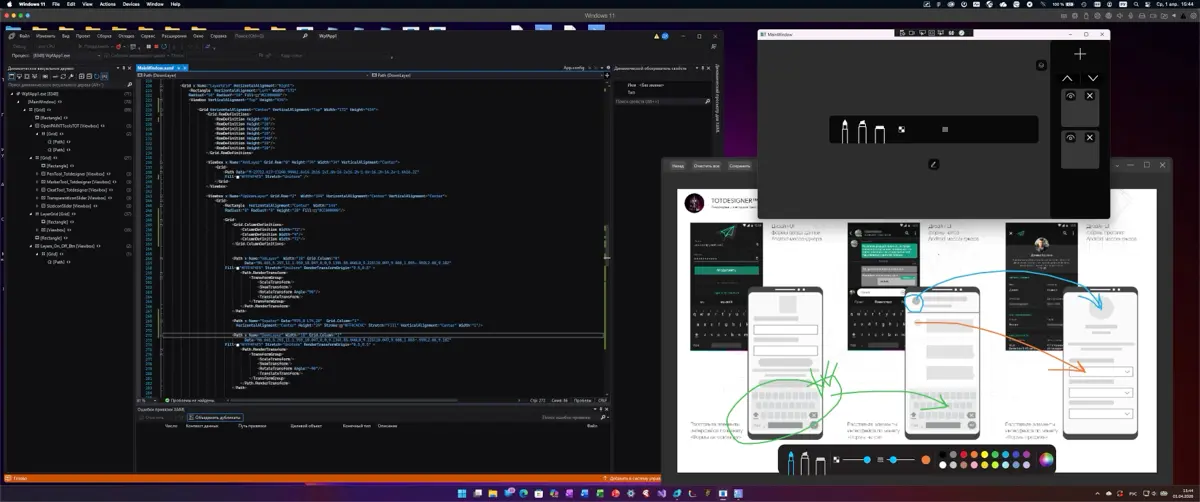
Task: Collapse the WpfApp1.exe tree node
Action: pos(12,93)
